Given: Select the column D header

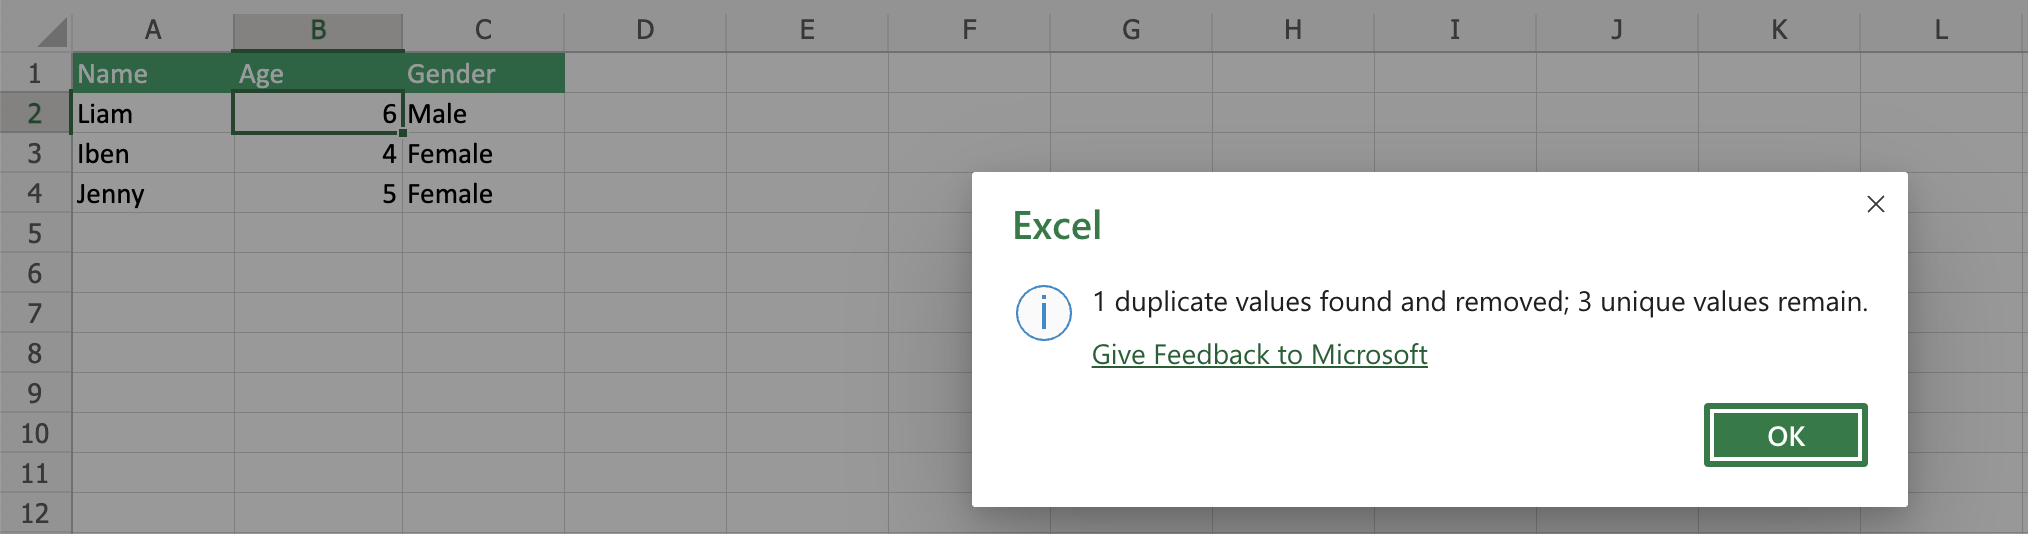Looking at the screenshot, I should pyautogui.click(x=645, y=30).
